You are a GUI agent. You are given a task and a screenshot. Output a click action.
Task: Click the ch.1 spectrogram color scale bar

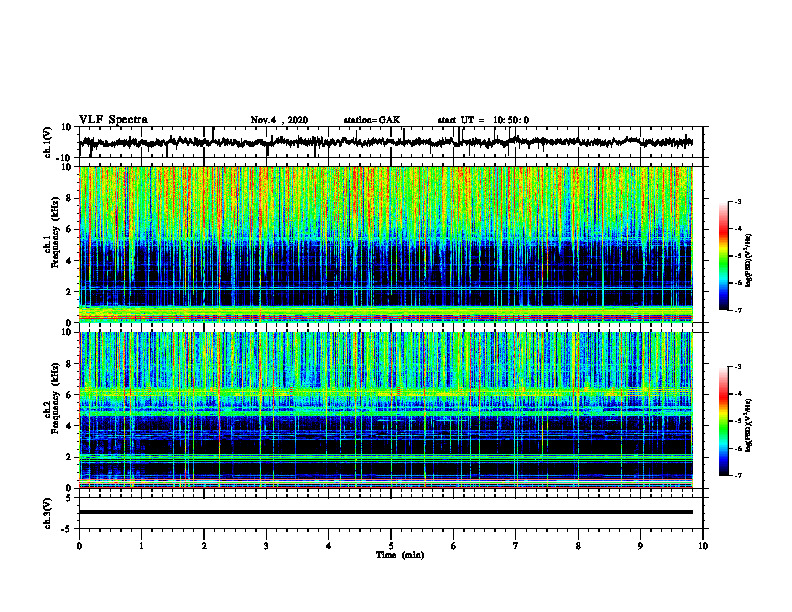723,256
